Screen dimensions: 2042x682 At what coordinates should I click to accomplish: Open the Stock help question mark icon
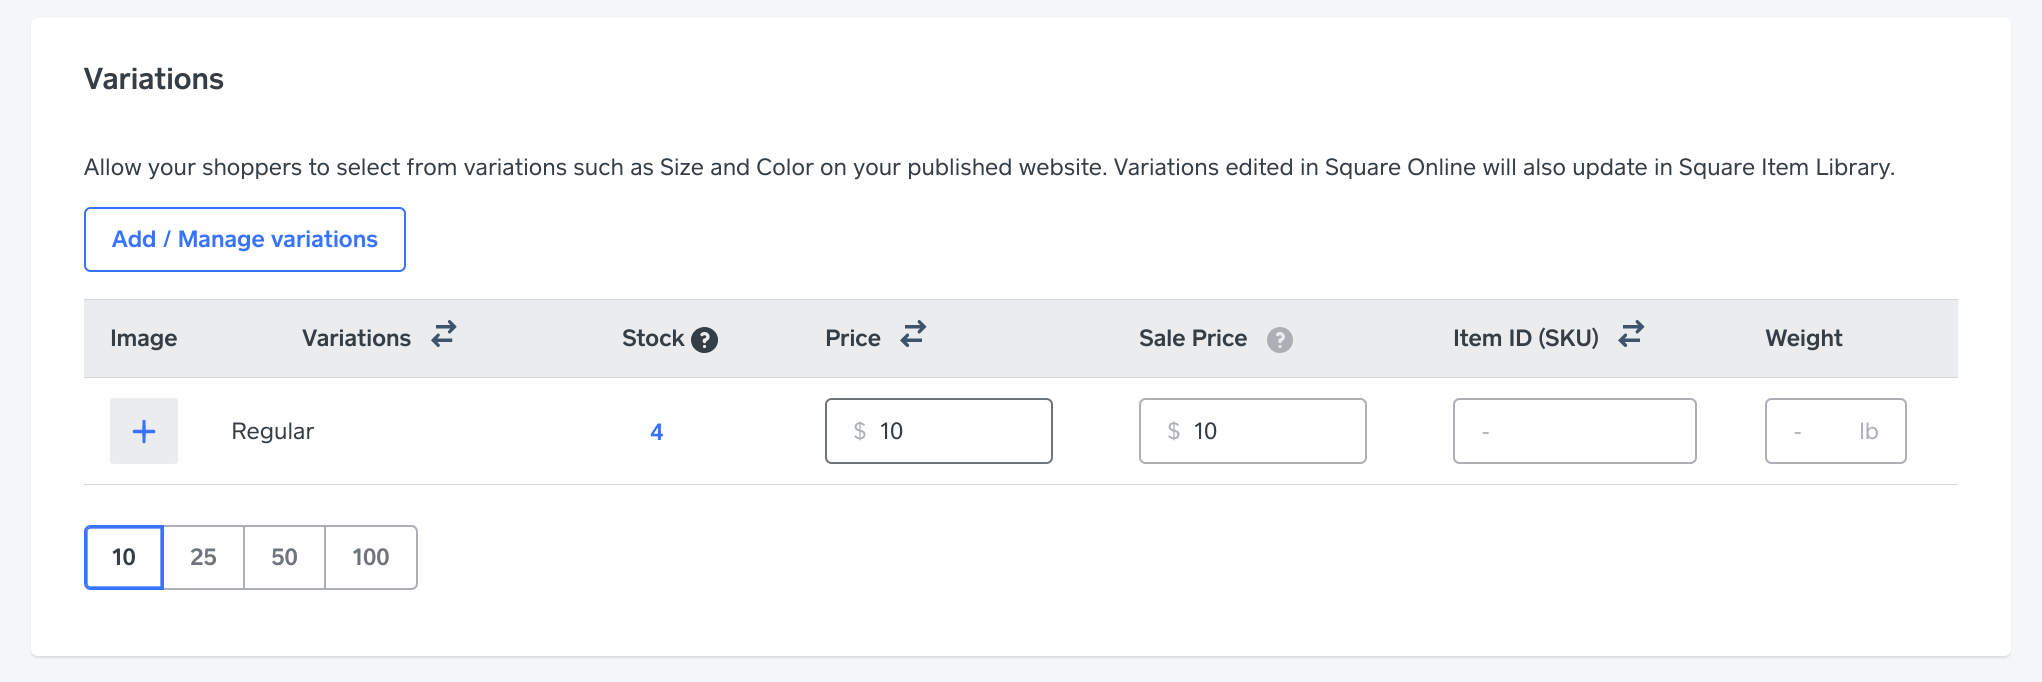(x=705, y=340)
